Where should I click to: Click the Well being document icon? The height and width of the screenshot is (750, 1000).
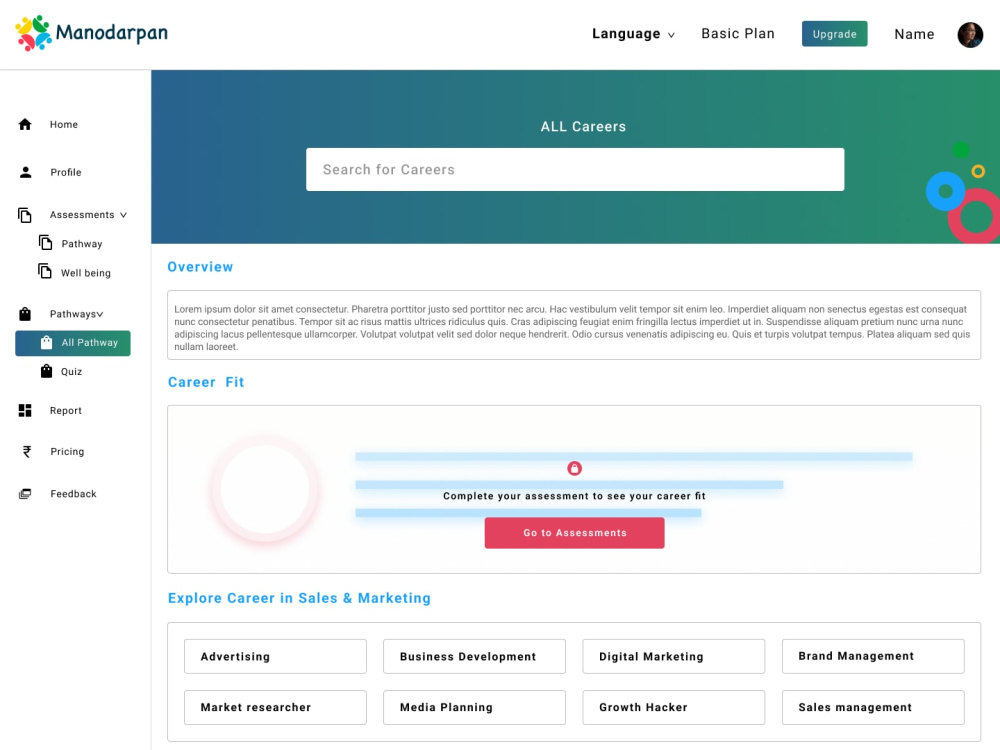click(x=45, y=272)
